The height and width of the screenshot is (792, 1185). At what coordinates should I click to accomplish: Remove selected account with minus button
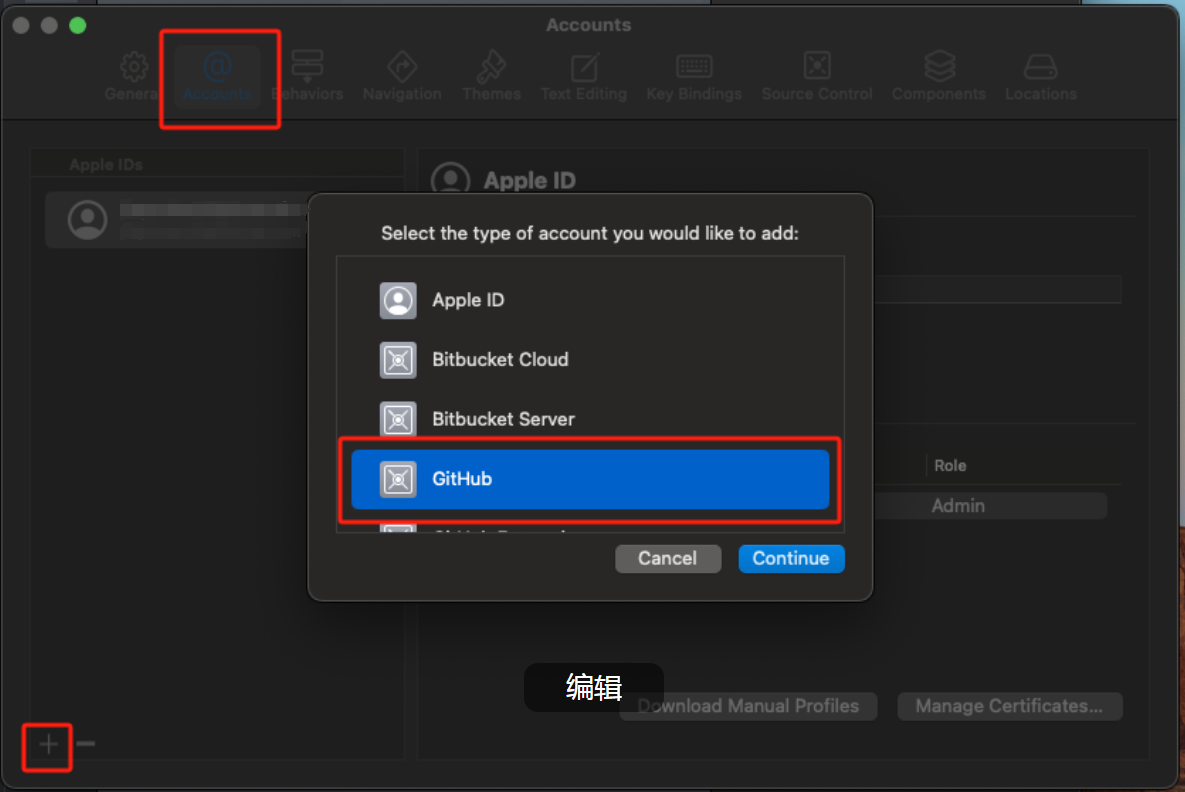click(x=86, y=744)
